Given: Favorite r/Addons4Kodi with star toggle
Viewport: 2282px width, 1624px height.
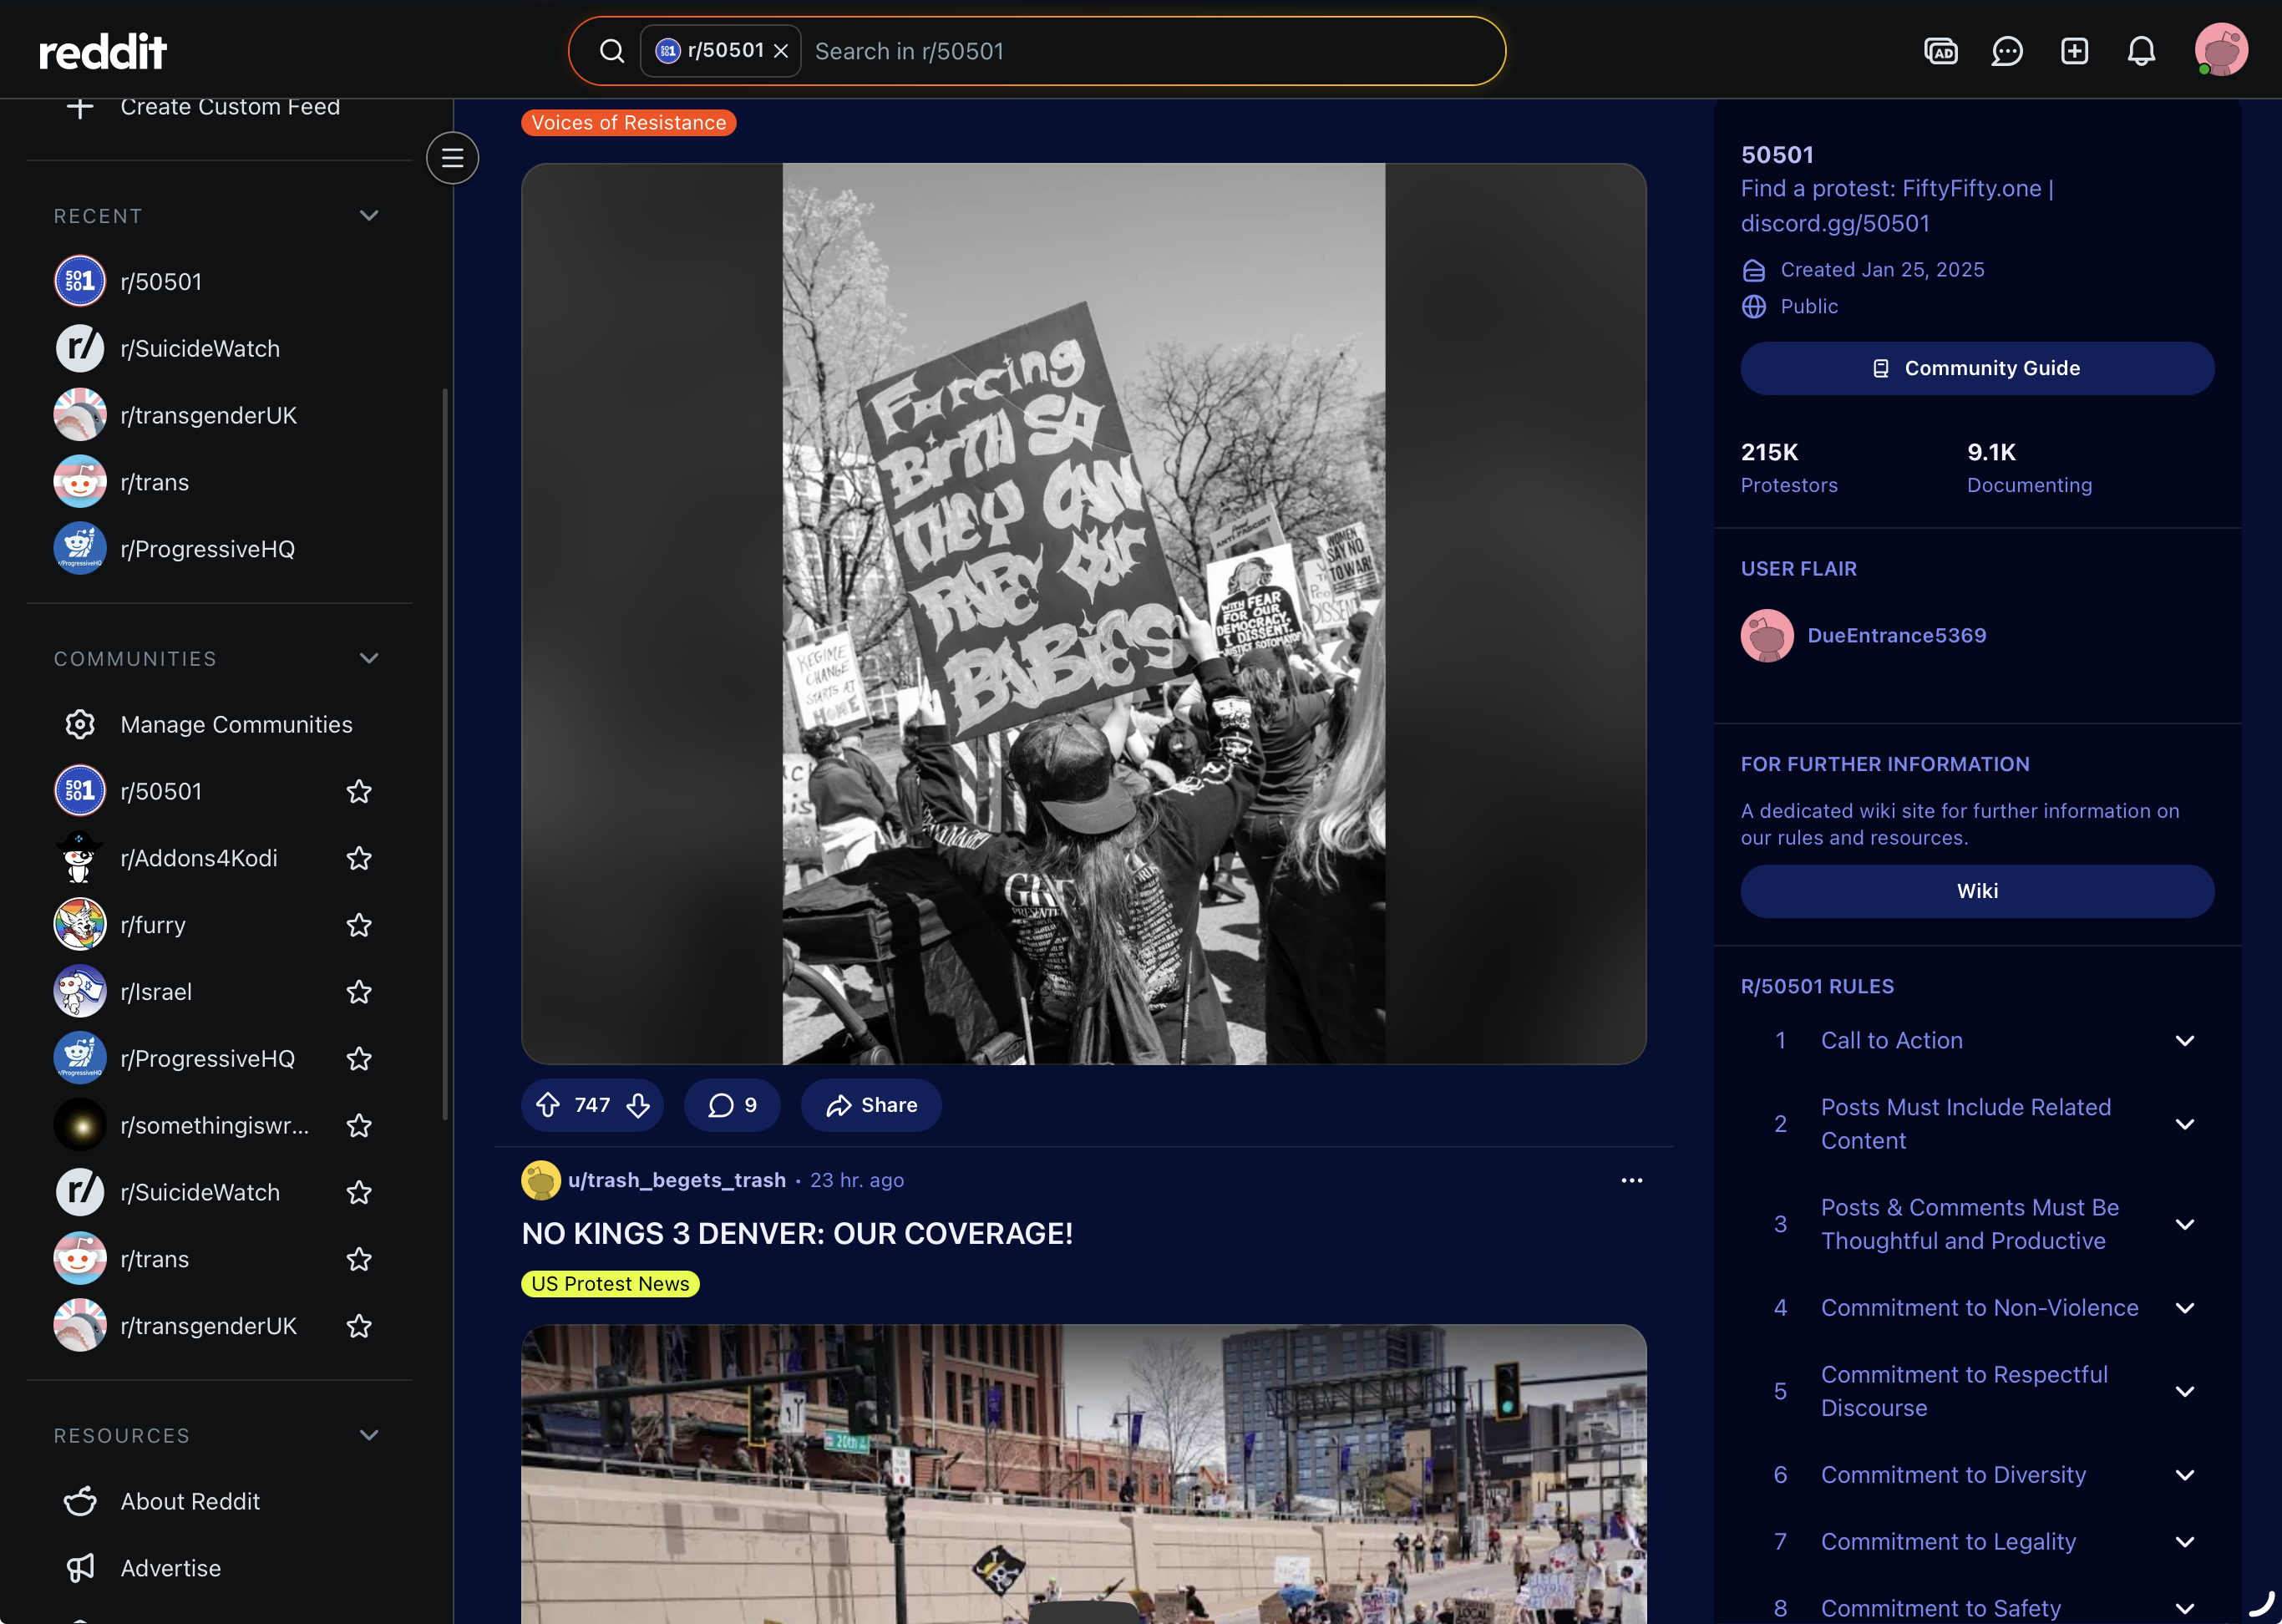Looking at the screenshot, I should (359, 858).
